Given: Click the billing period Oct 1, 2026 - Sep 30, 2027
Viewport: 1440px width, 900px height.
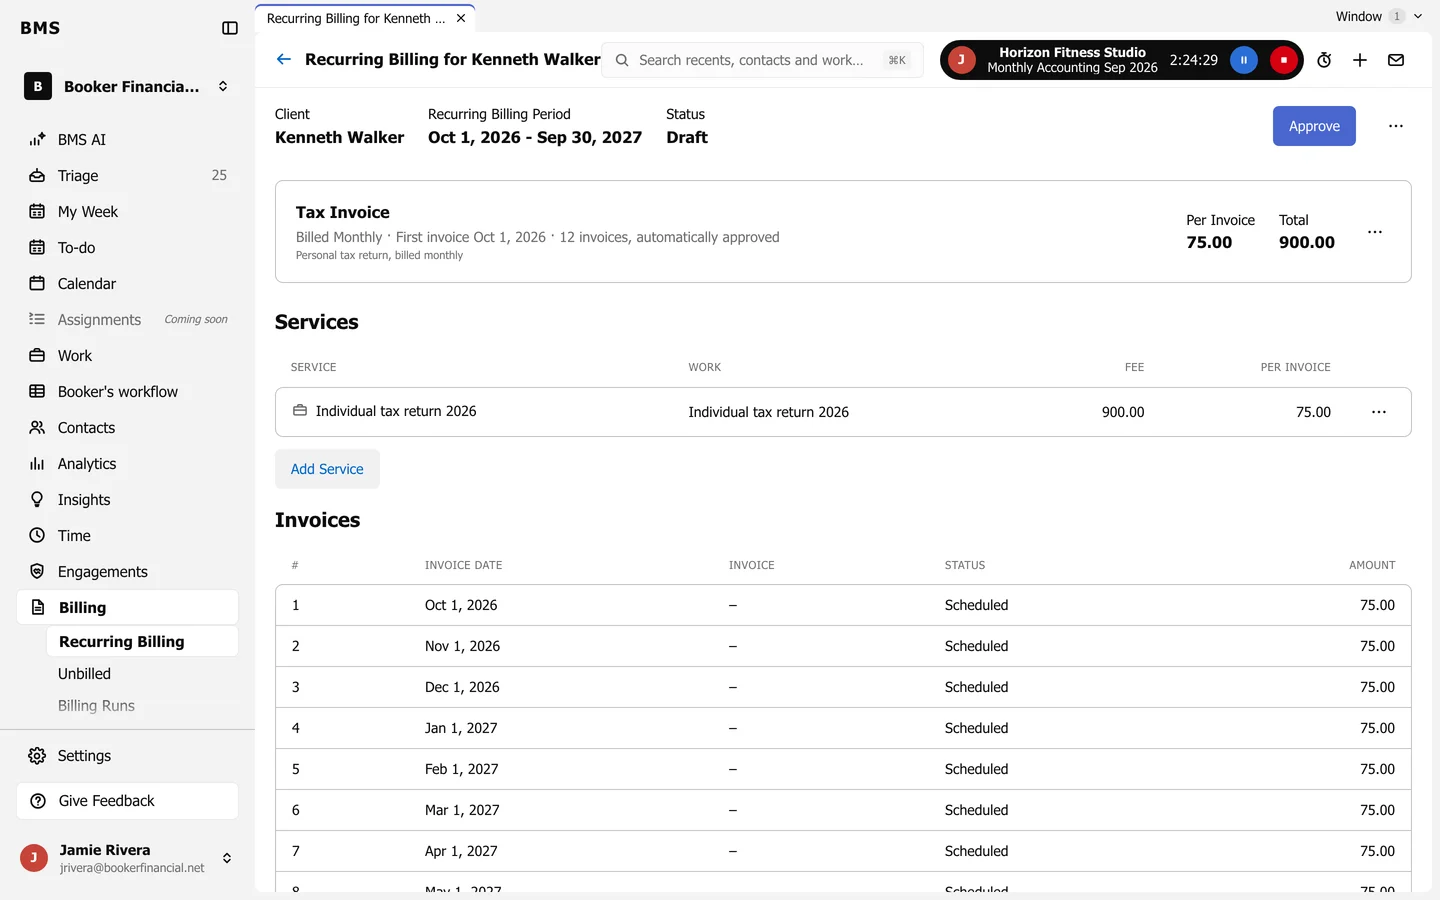Looking at the screenshot, I should [535, 138].
